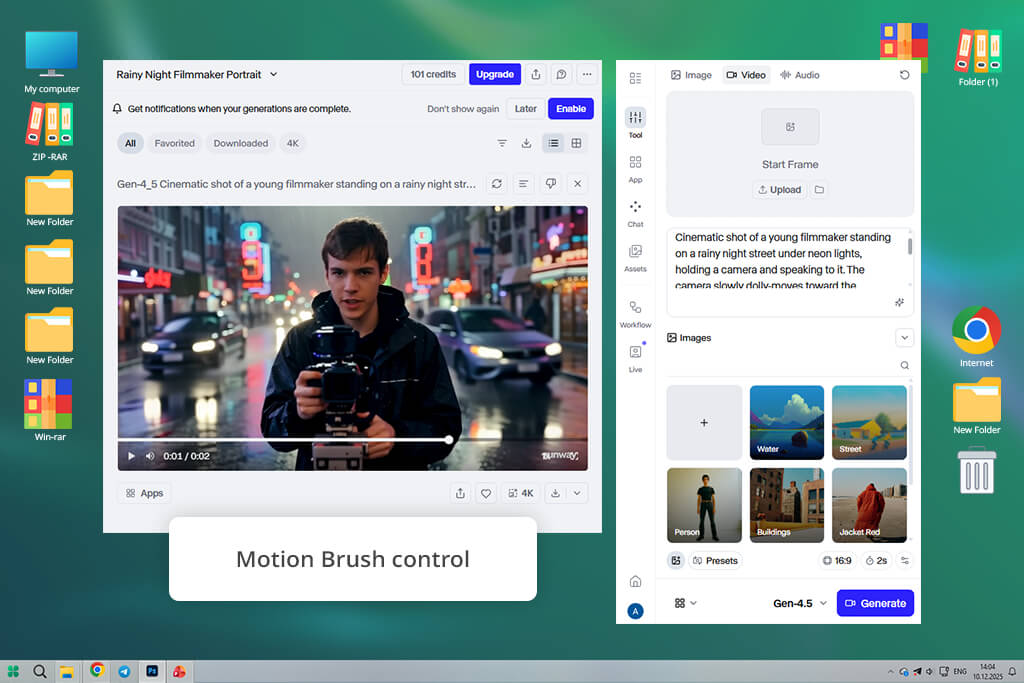Download the video below the player
The height and width of the screenshot is (683, 1024).
tap(555, 493)
